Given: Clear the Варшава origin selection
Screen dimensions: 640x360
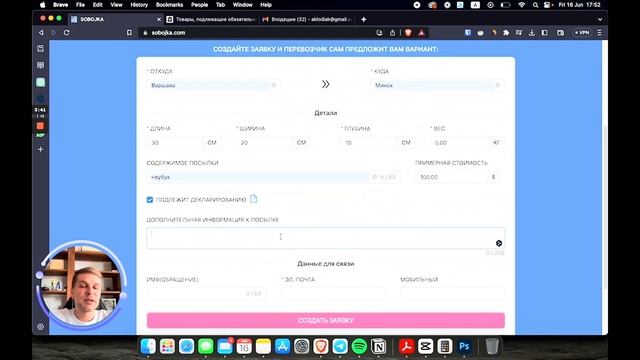Looking at the screenshot, I should [x=274, y=85].
